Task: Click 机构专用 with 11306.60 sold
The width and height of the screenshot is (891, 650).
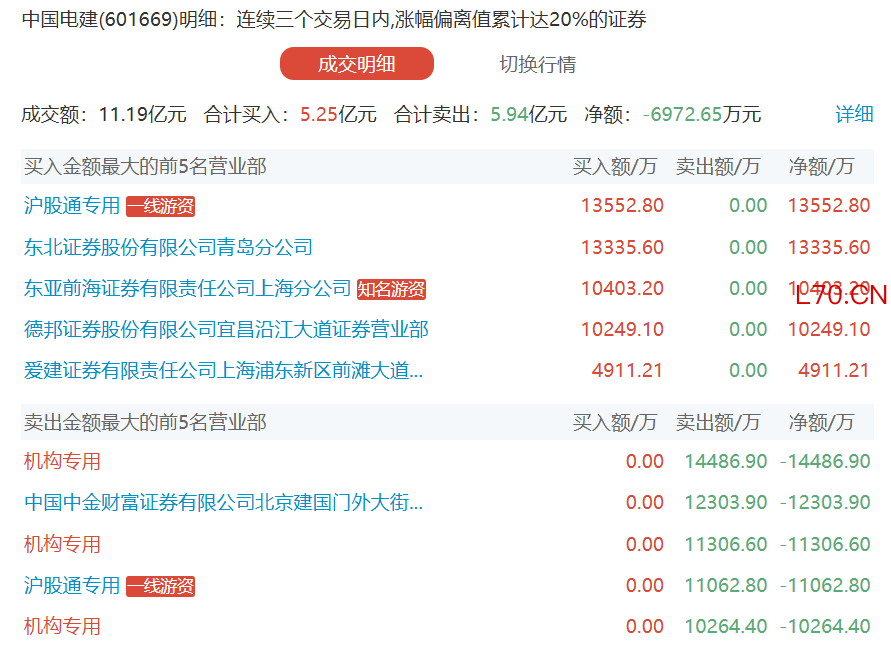Action: coord(62,544)
